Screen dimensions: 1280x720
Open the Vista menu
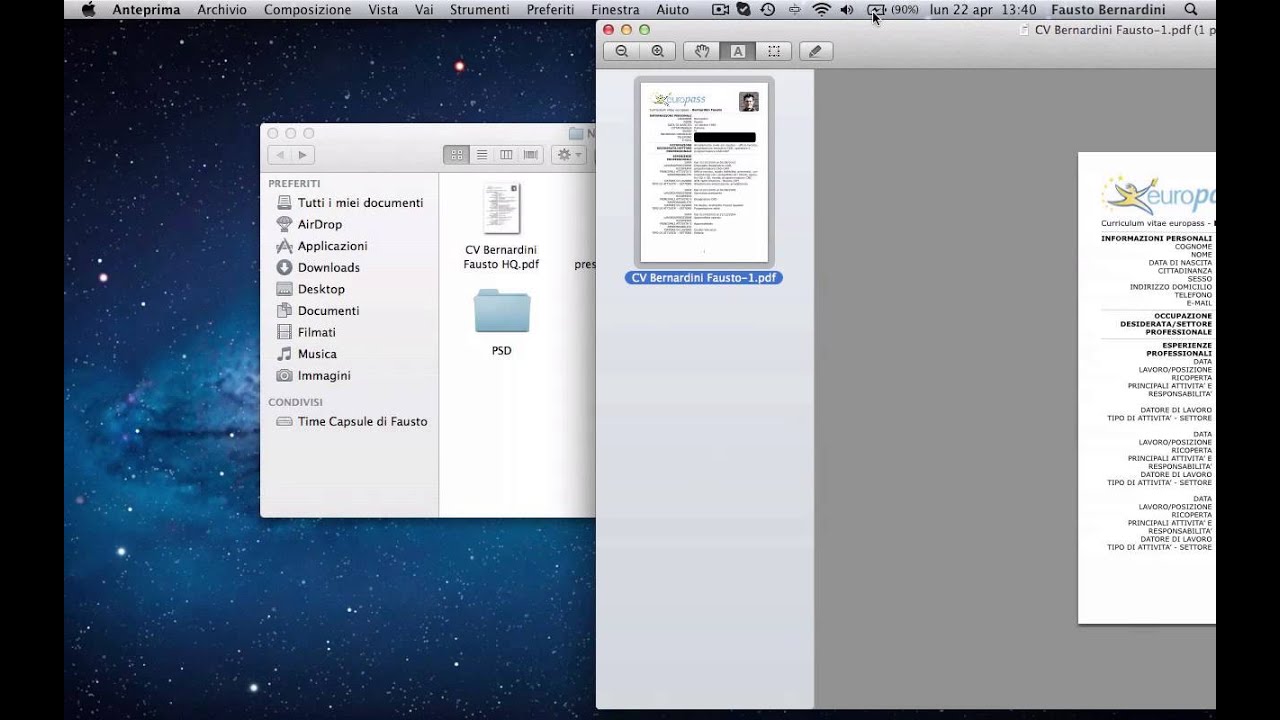click(x=383, y=10)
